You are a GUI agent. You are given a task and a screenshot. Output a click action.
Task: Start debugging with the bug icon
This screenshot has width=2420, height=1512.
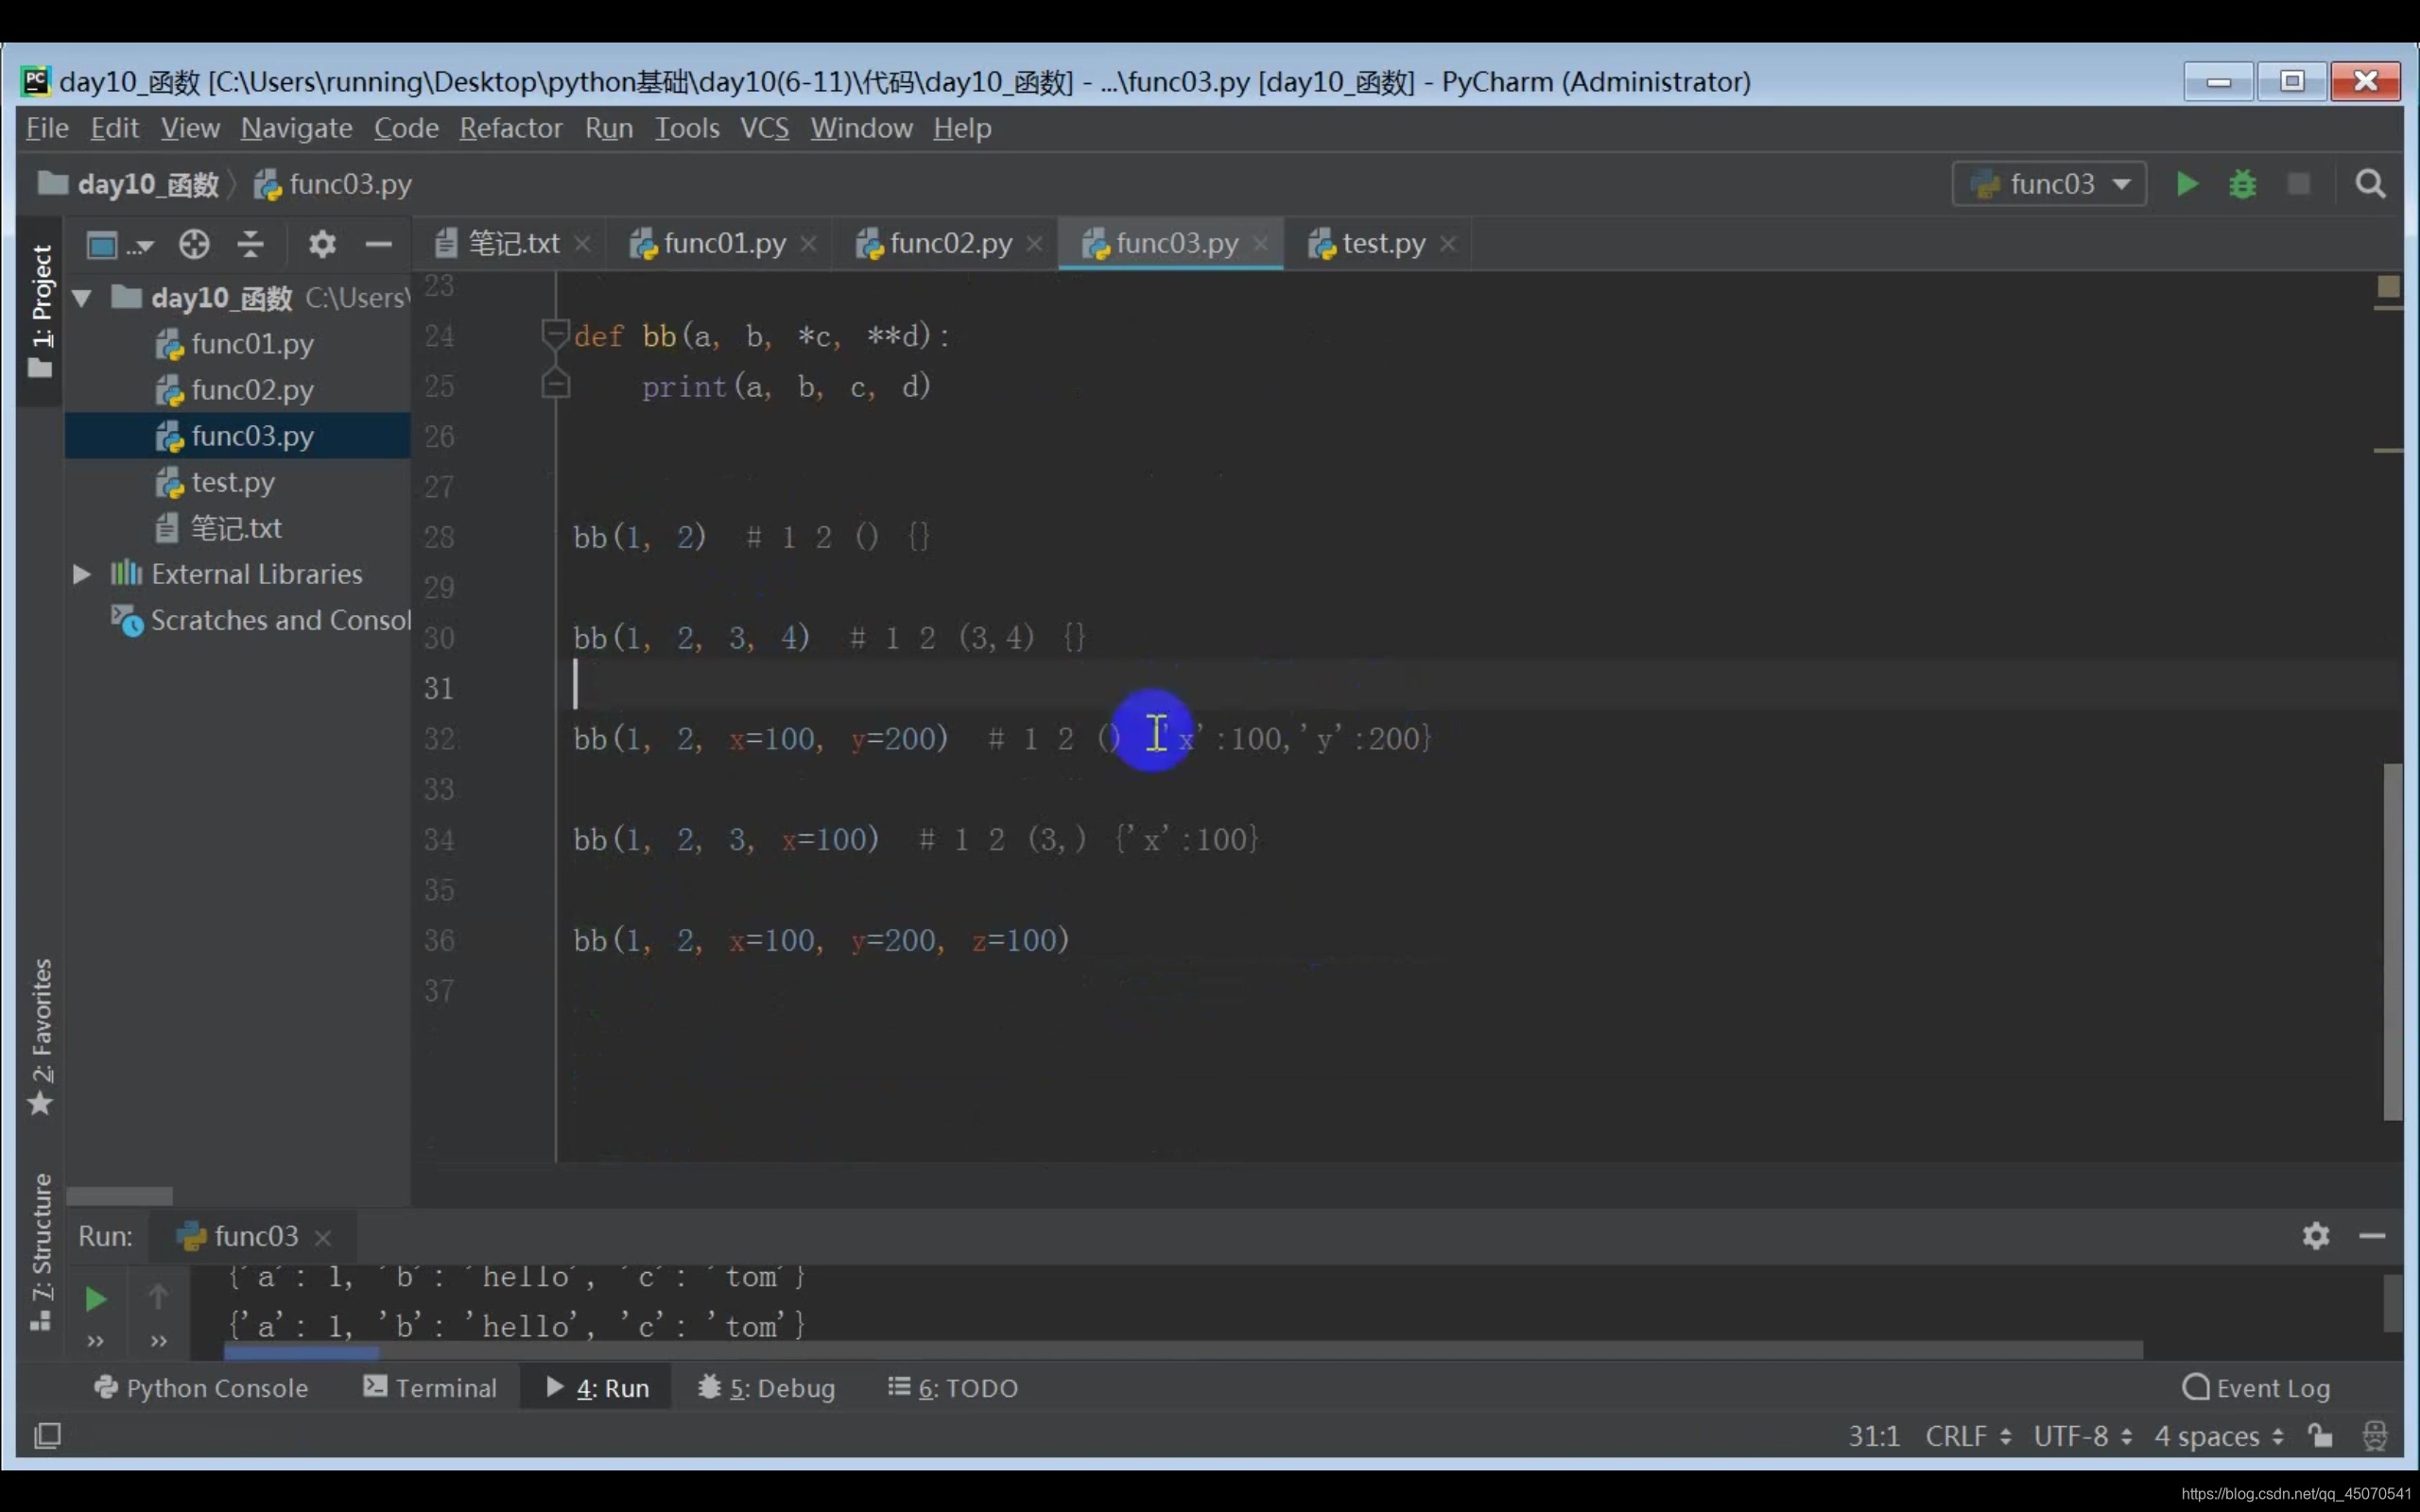pyautogui.click(x=2242, y=184)
